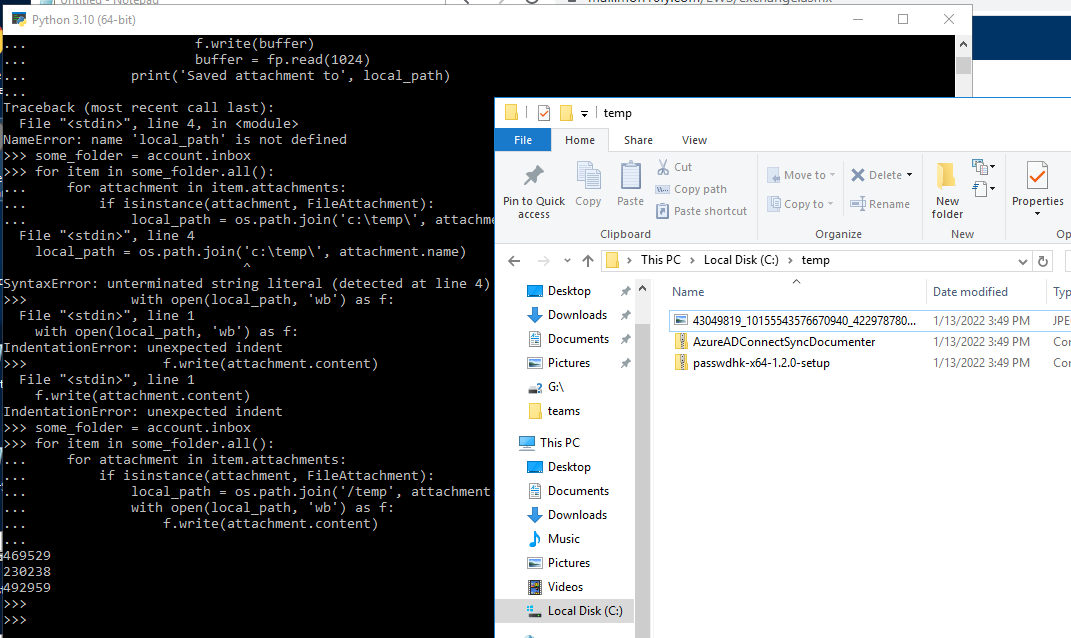1071x638 pixels.
Task: Switch to the Share ribbon tab
Action: pos(638,140)
